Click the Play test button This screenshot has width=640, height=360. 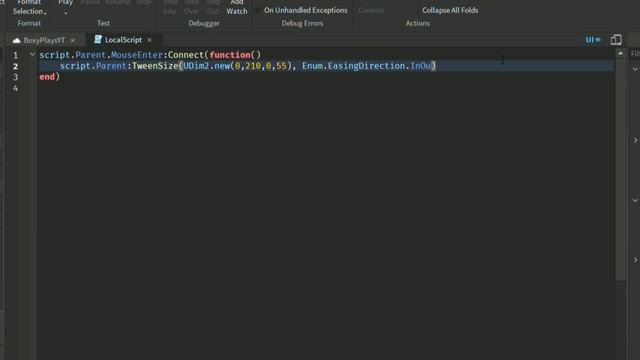(65, 6)
